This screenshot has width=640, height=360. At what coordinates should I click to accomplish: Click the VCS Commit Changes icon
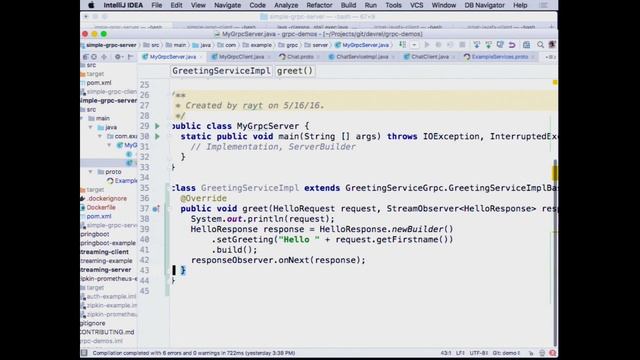click(x=488, y=45)
